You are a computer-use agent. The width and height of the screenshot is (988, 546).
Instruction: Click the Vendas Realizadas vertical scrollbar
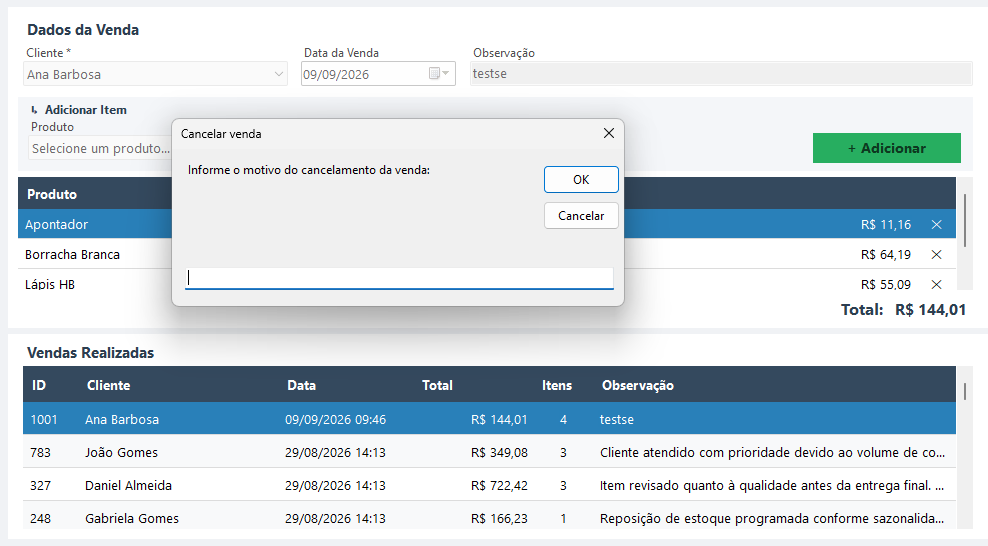click(x=965, y=390)
